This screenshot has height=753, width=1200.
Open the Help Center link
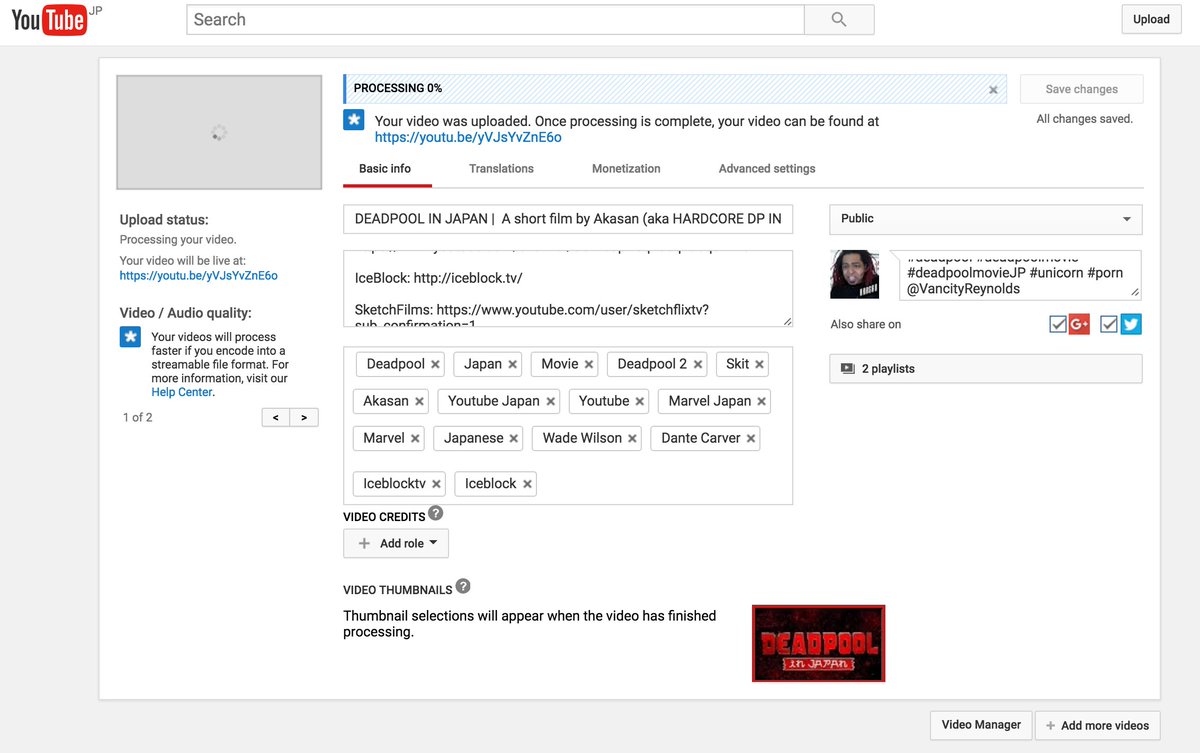click(x=182, y=392)
